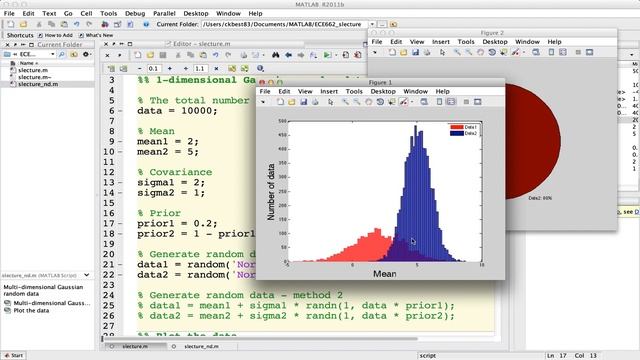Click the Save icon in Figure 2 toolbar
640x360 pixels.
415,52
